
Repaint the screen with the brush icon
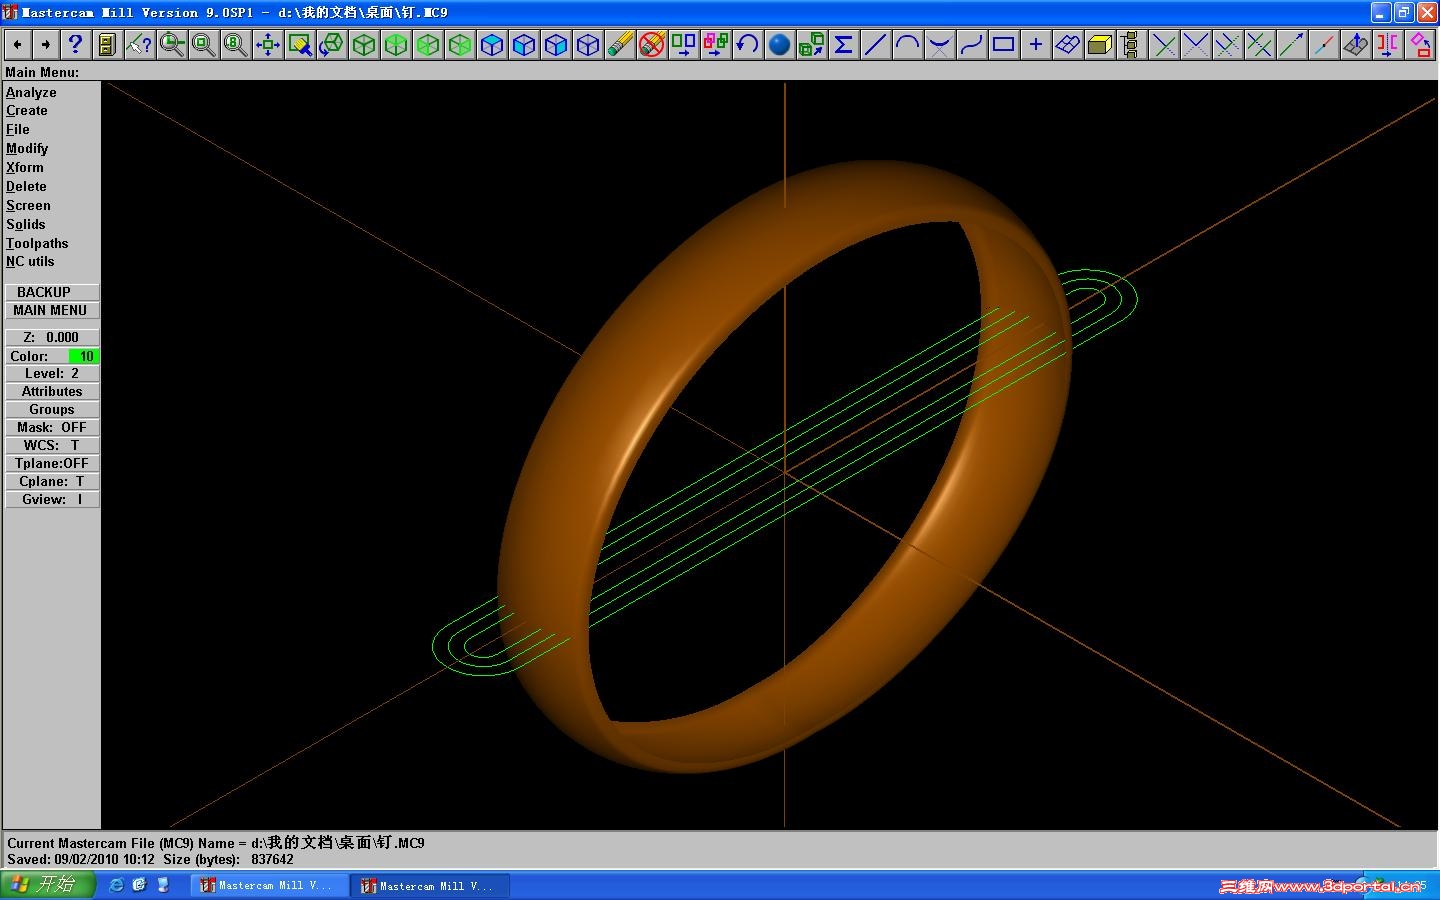click(299, 44)
